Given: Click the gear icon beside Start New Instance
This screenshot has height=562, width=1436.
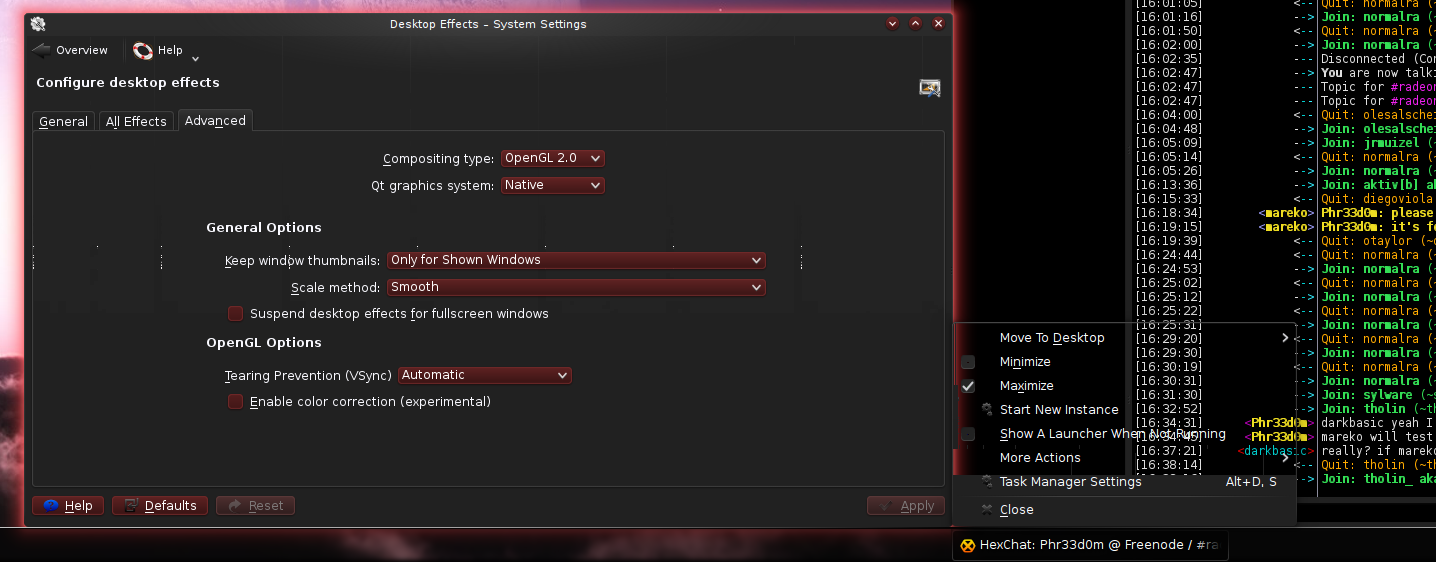Looking at the screenshot, I should tap(987, 410).
